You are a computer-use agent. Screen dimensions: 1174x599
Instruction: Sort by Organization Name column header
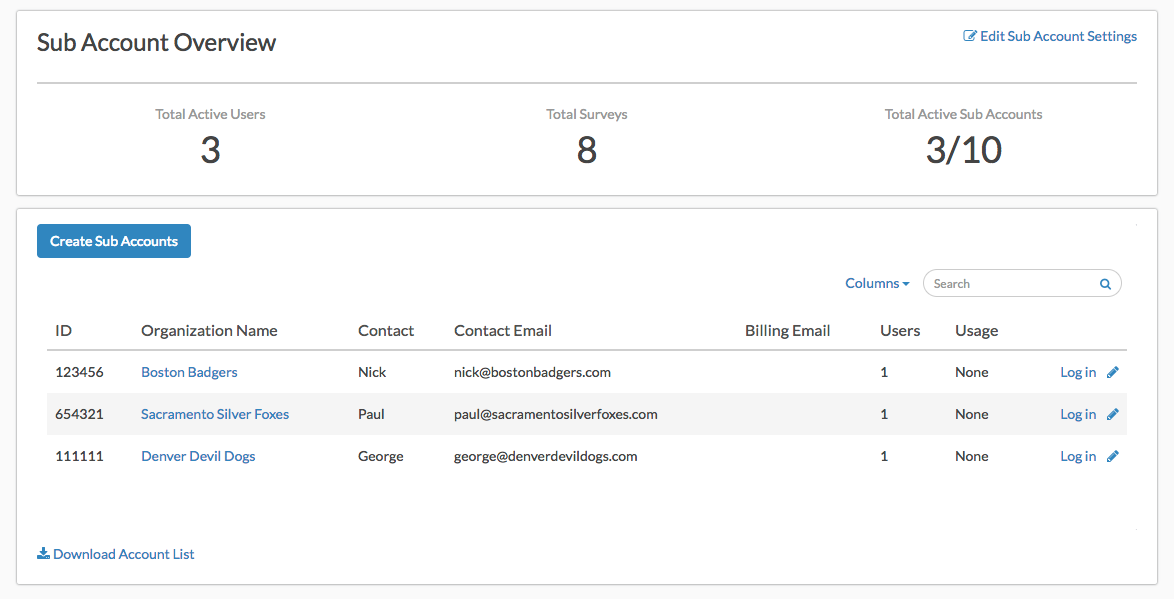(209, 331)
